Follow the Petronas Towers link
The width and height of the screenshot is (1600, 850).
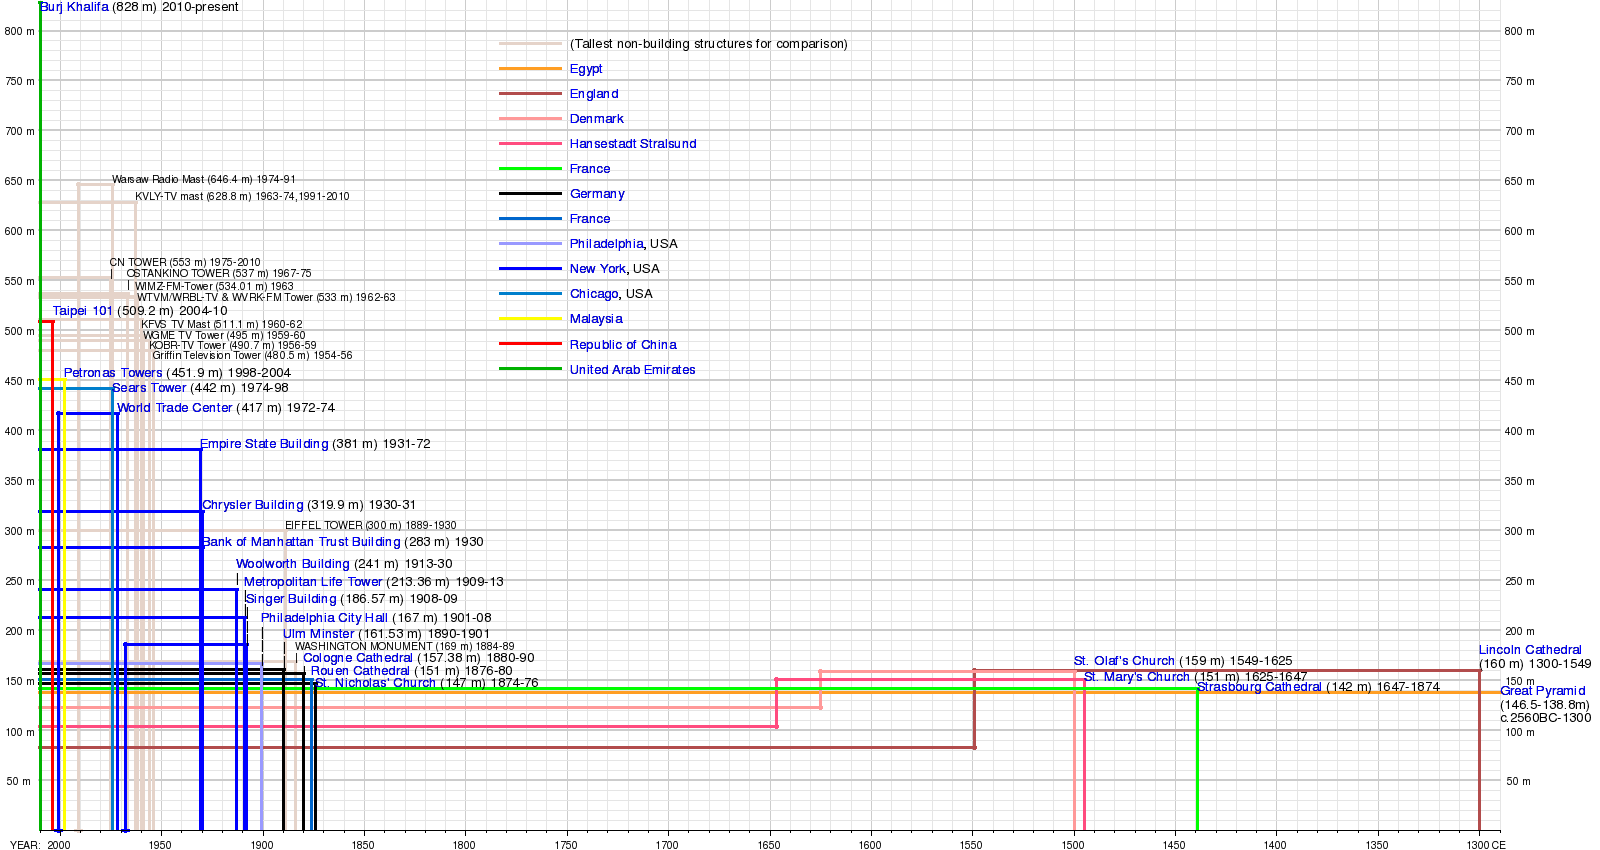coord(113,373)
